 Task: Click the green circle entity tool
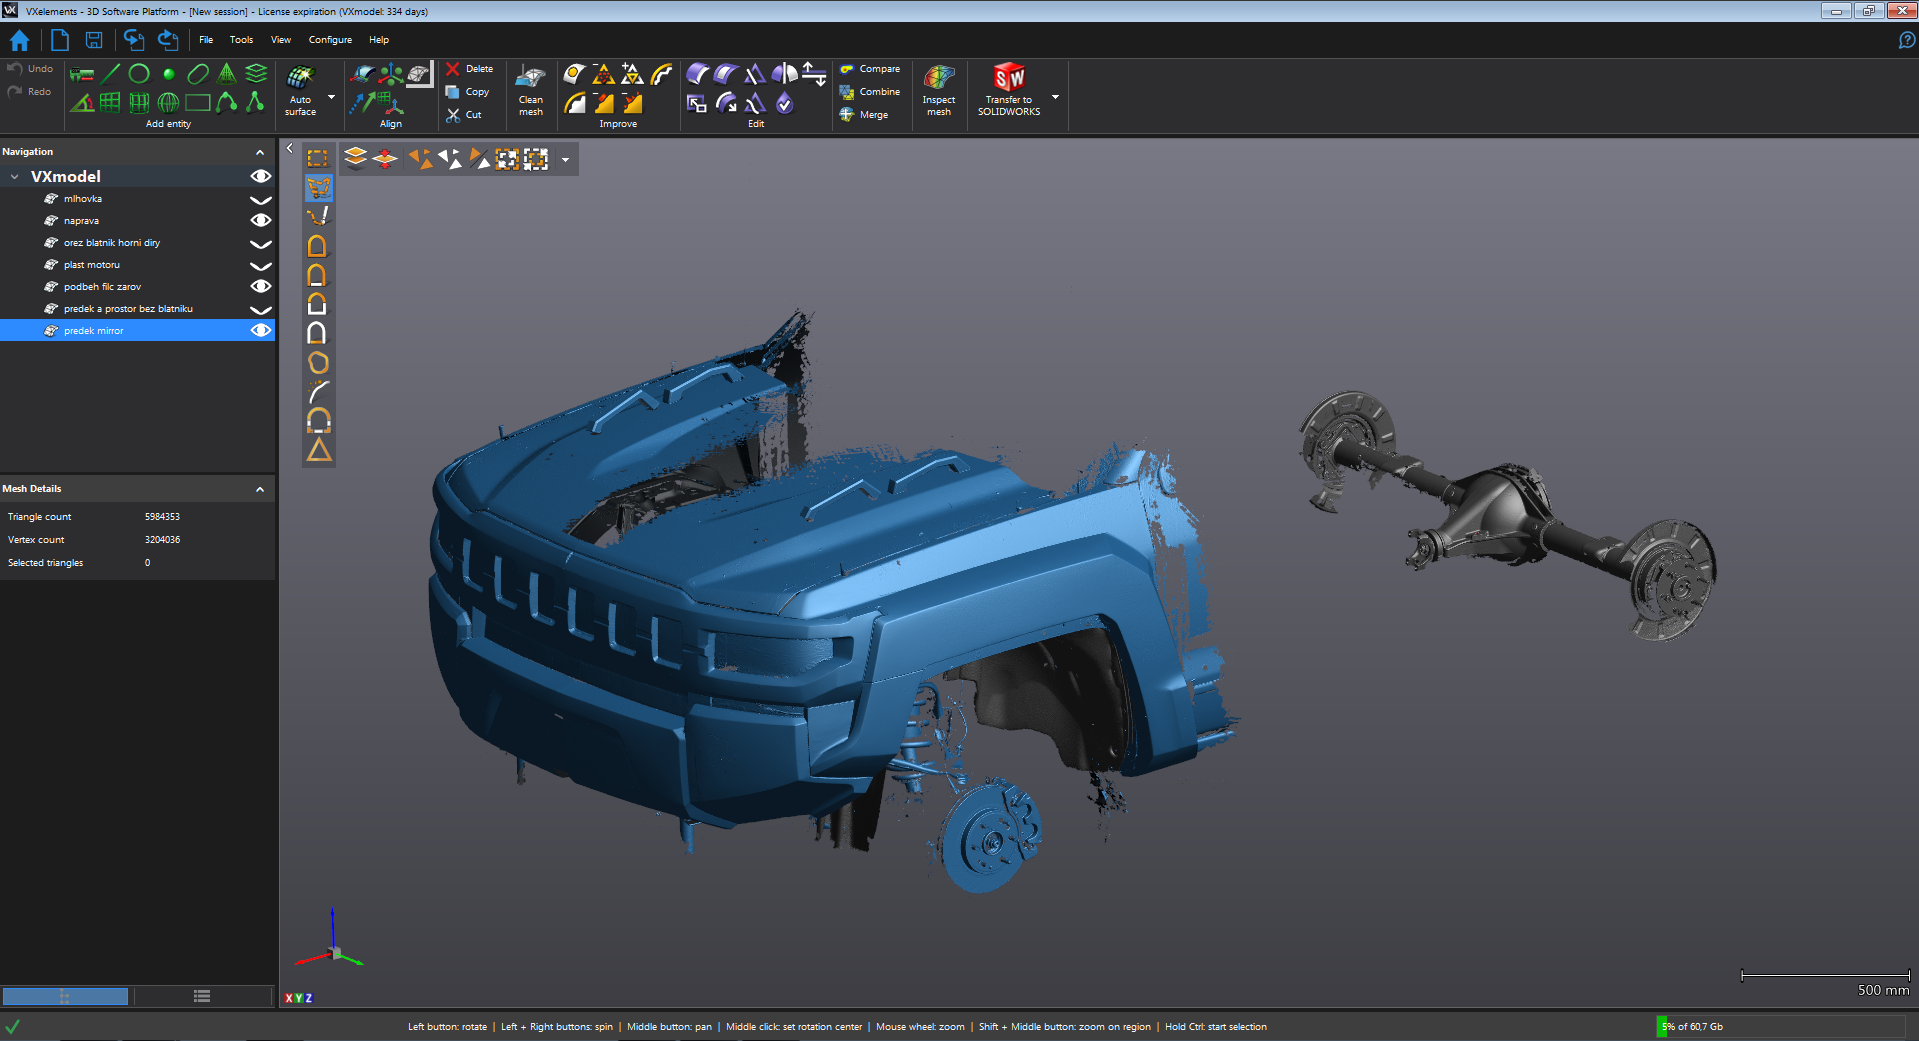coord(139,73)
